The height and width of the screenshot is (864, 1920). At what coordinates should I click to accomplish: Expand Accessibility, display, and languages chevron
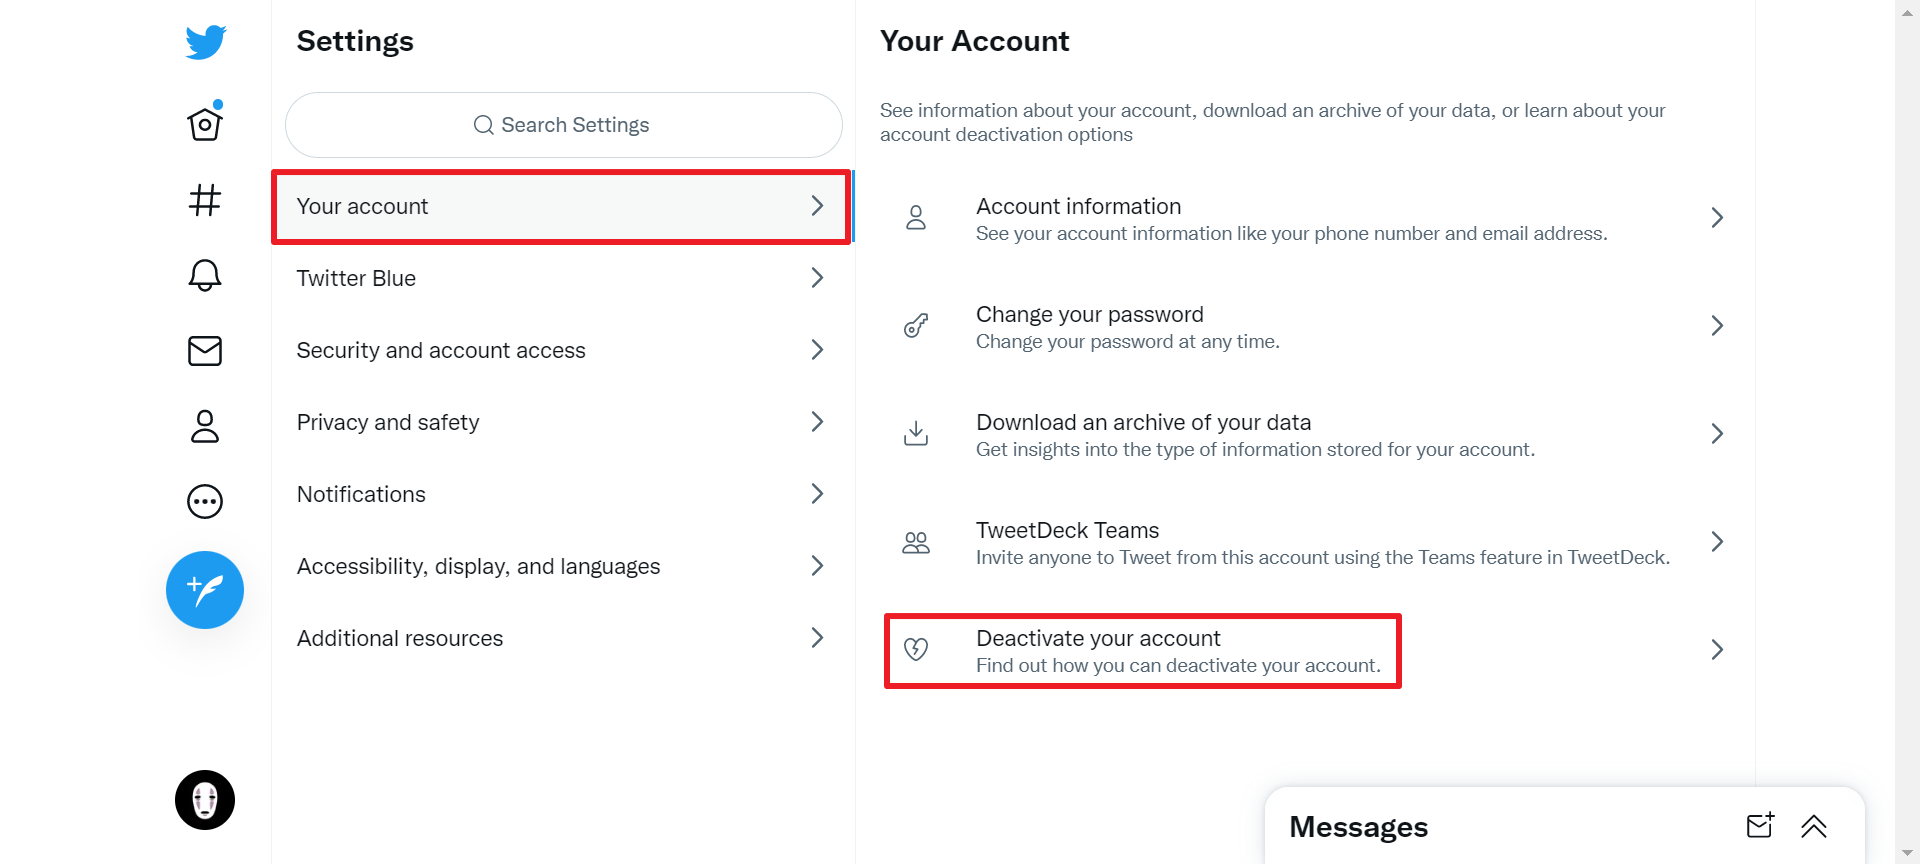(x=817, y=566)
